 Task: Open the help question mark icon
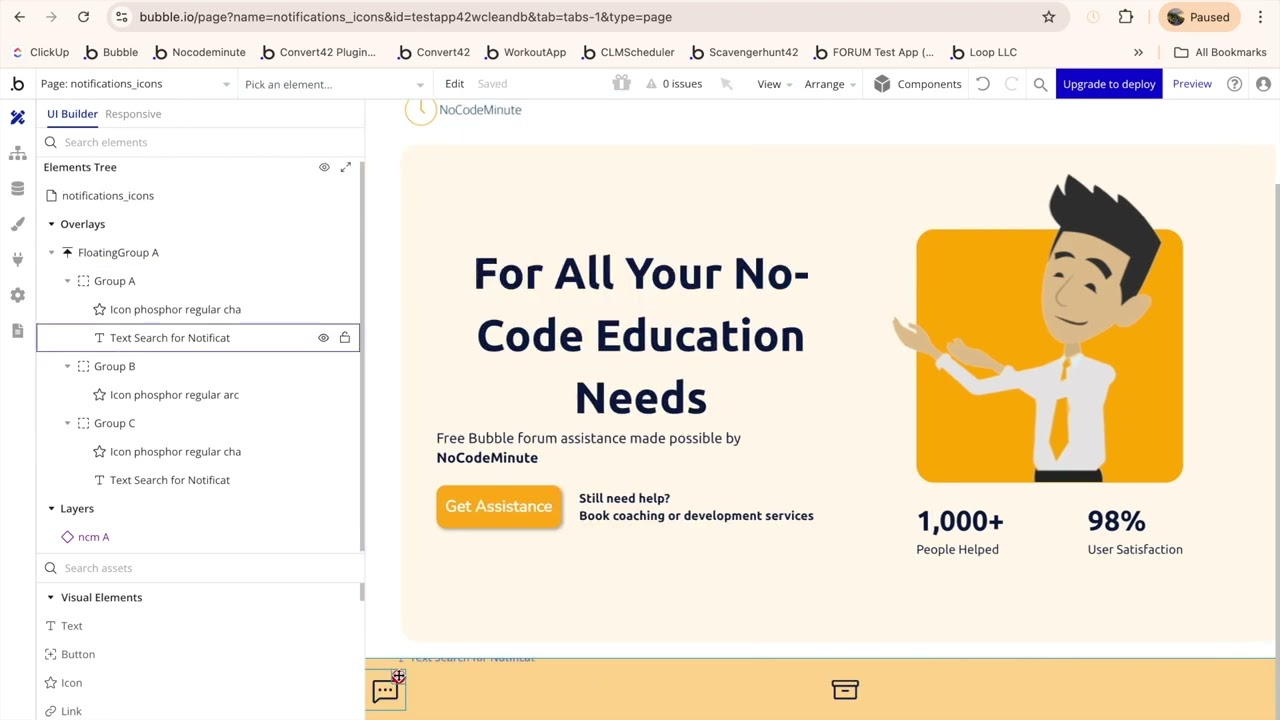[x=1235, y=84]
